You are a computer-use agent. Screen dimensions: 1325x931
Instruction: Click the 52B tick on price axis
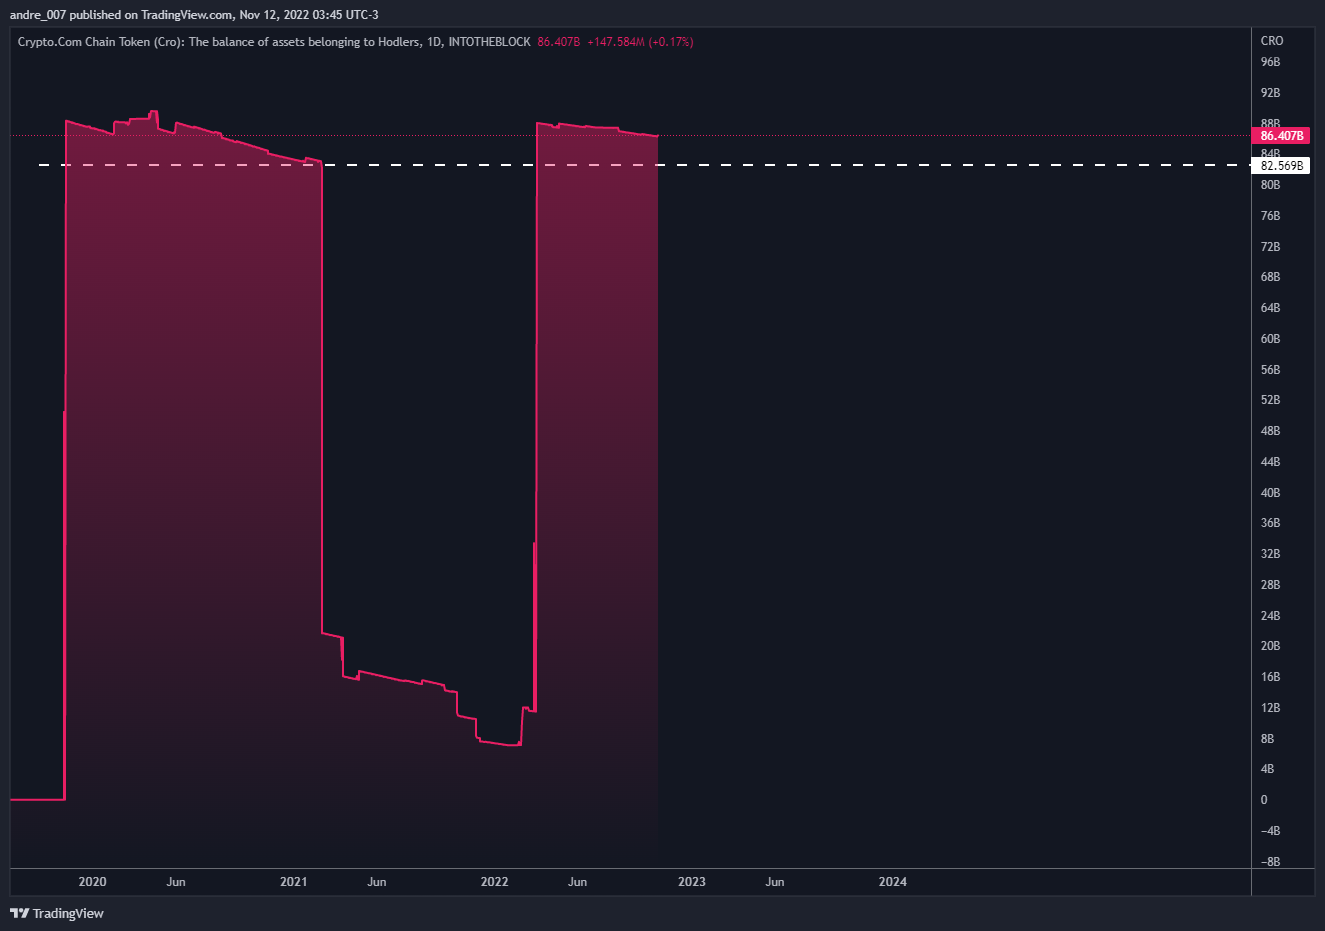click(x=1270, y=400)
